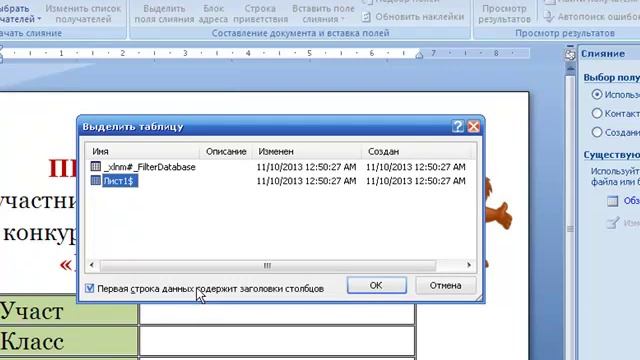The width and height of the screenshot is (640, 360).
Task: Click the horizontal scrollbar thumb in dialog
Action: (268, 266)
